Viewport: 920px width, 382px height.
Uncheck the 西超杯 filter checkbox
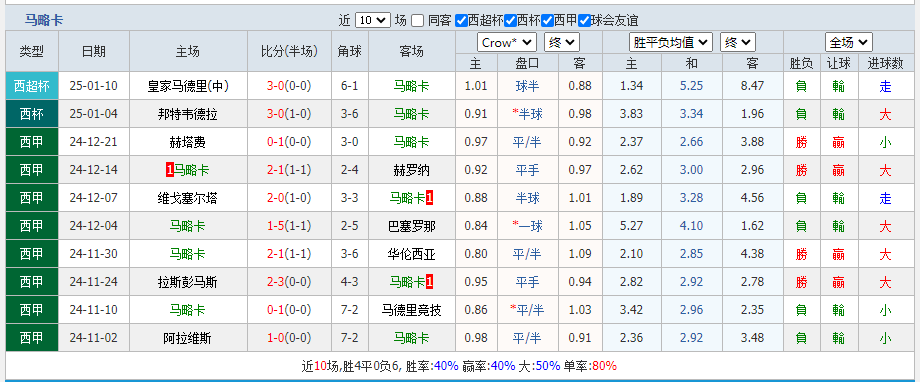(461, 21)
